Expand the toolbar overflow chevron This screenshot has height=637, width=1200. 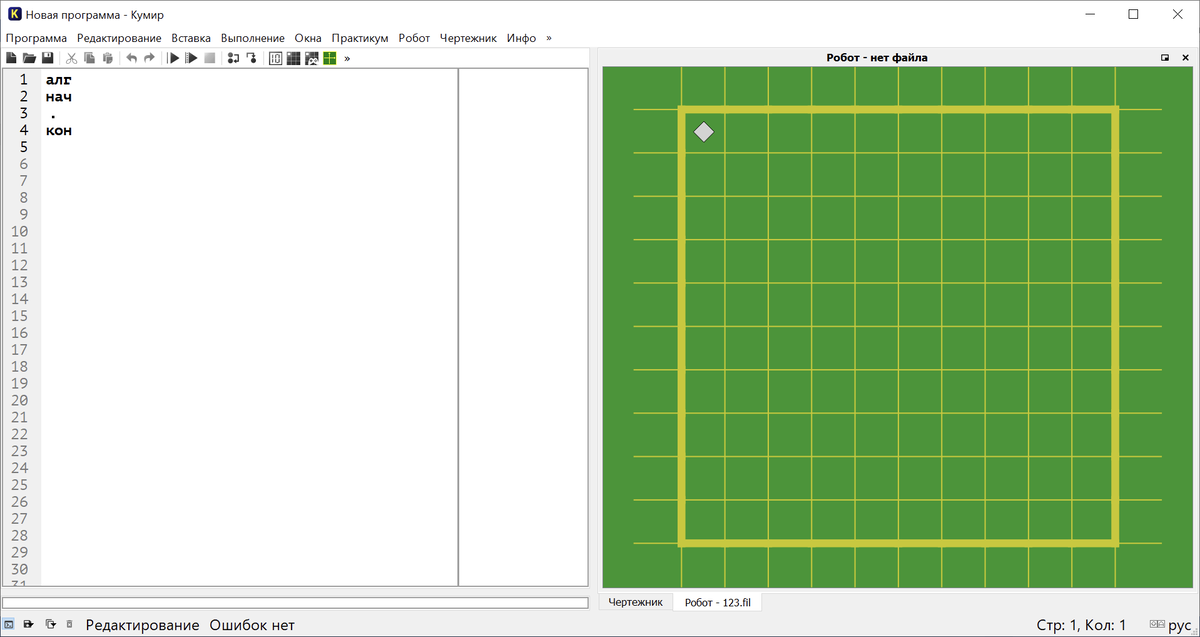click(x=347, y=58)
